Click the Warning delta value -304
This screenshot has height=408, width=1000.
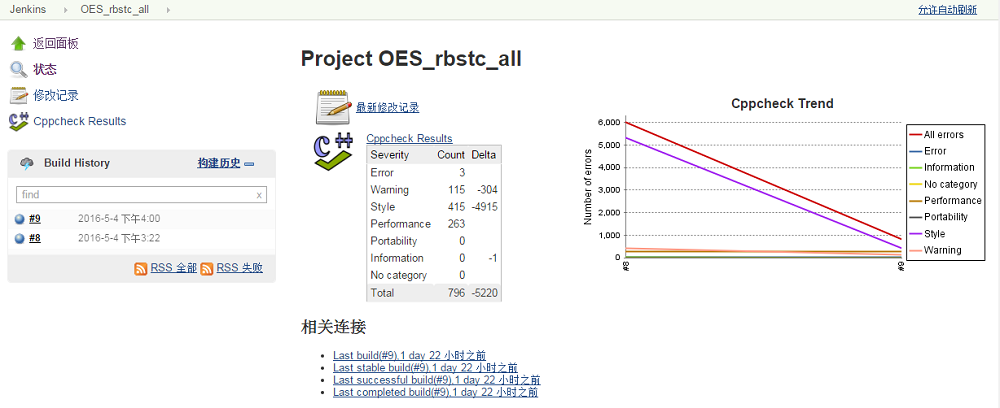pyautogui.click(x=487, y=190)
